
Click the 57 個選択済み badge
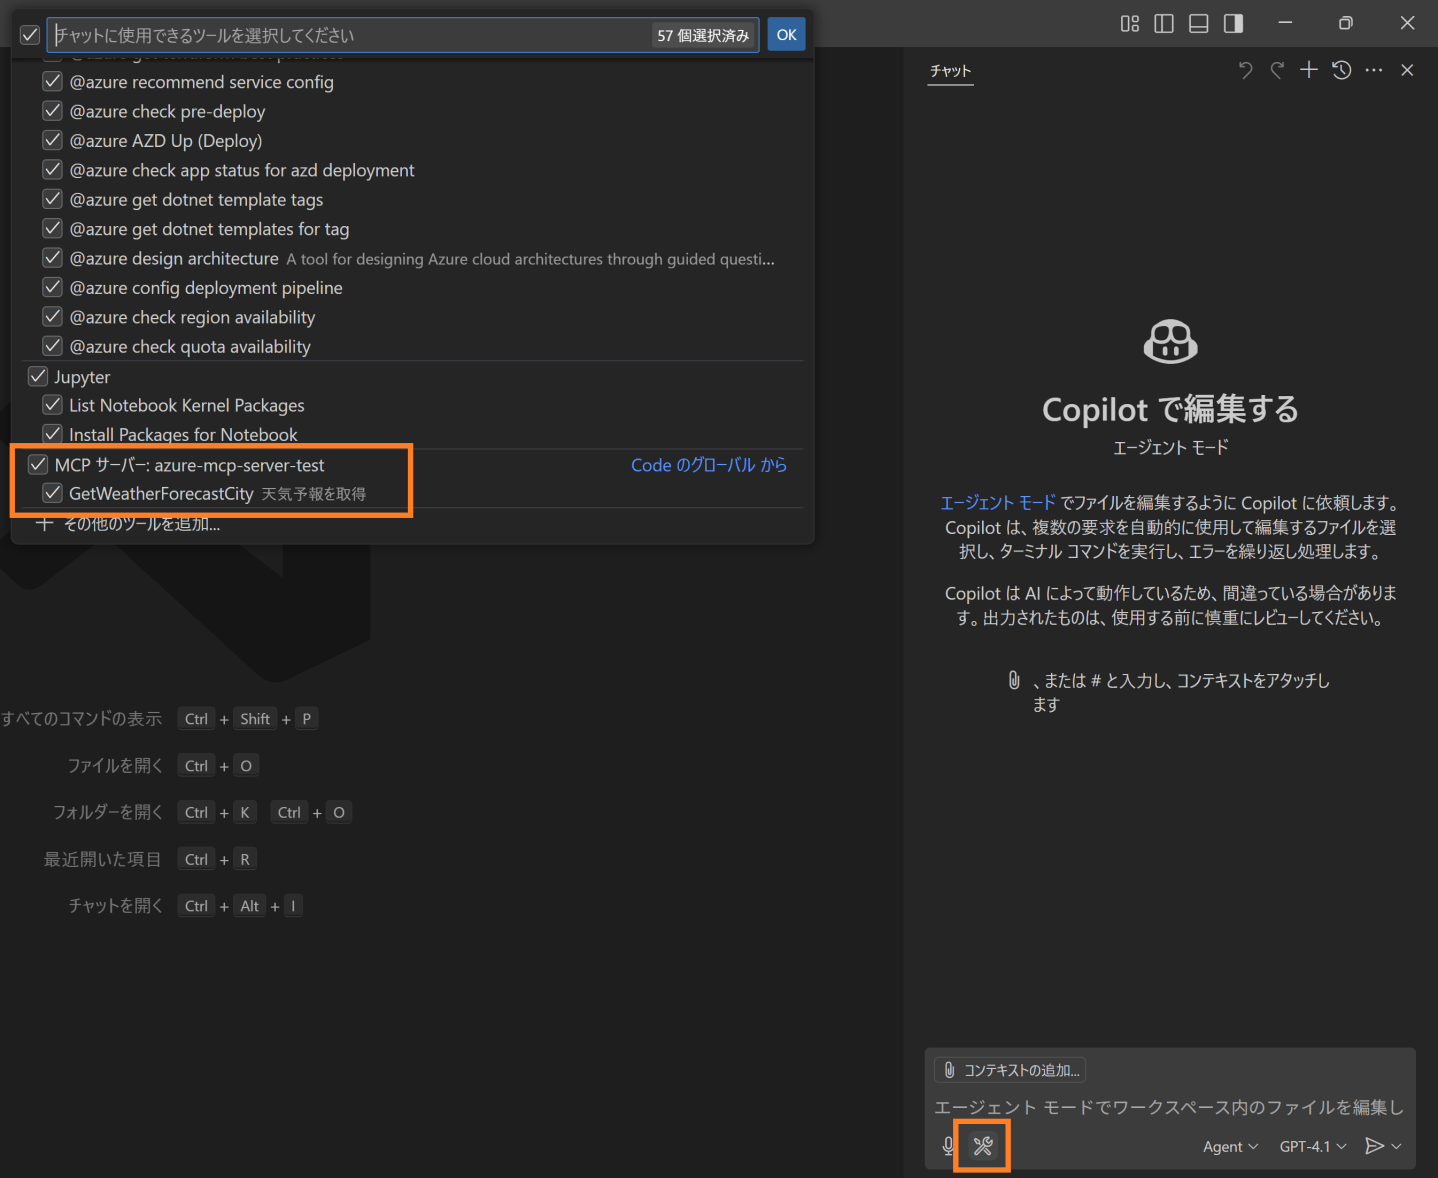pyautogui.click(x=703, y=35)
